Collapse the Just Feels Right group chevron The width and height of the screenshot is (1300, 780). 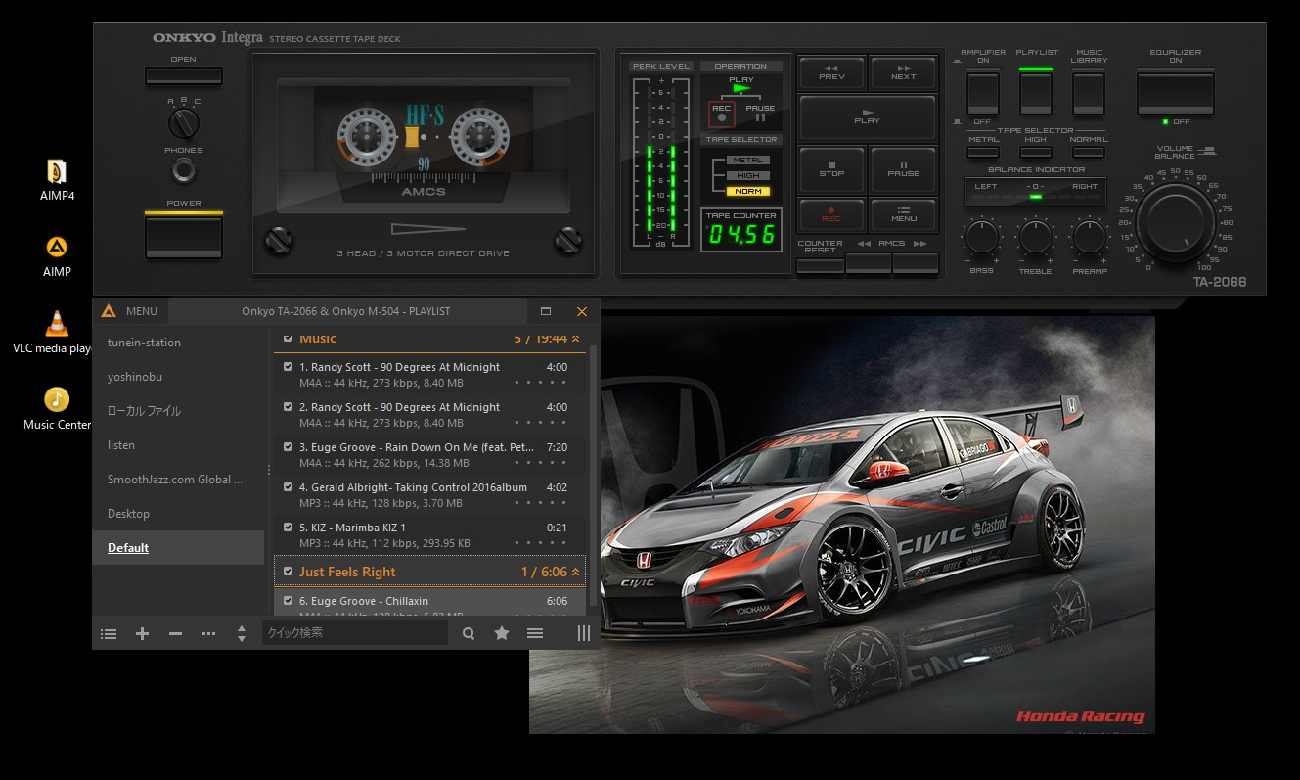click(x=576, y=572)
